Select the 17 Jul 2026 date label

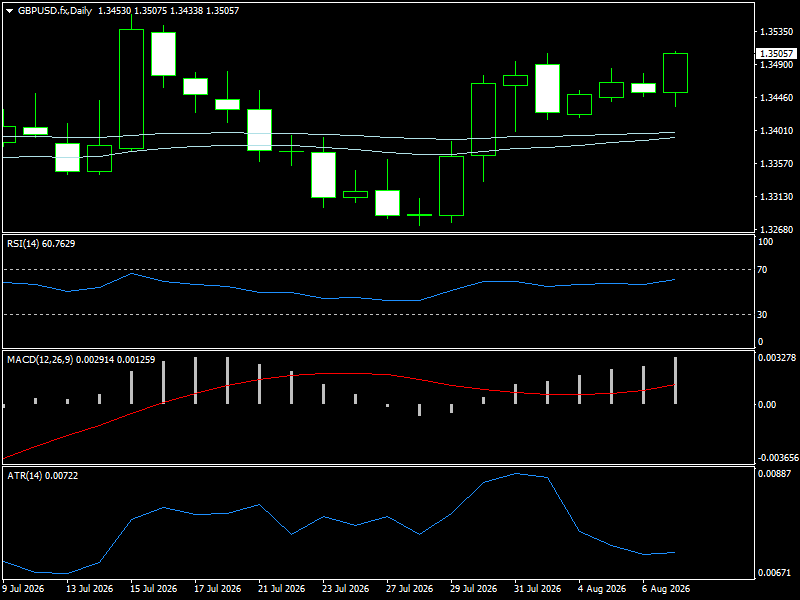pos(218,589)
